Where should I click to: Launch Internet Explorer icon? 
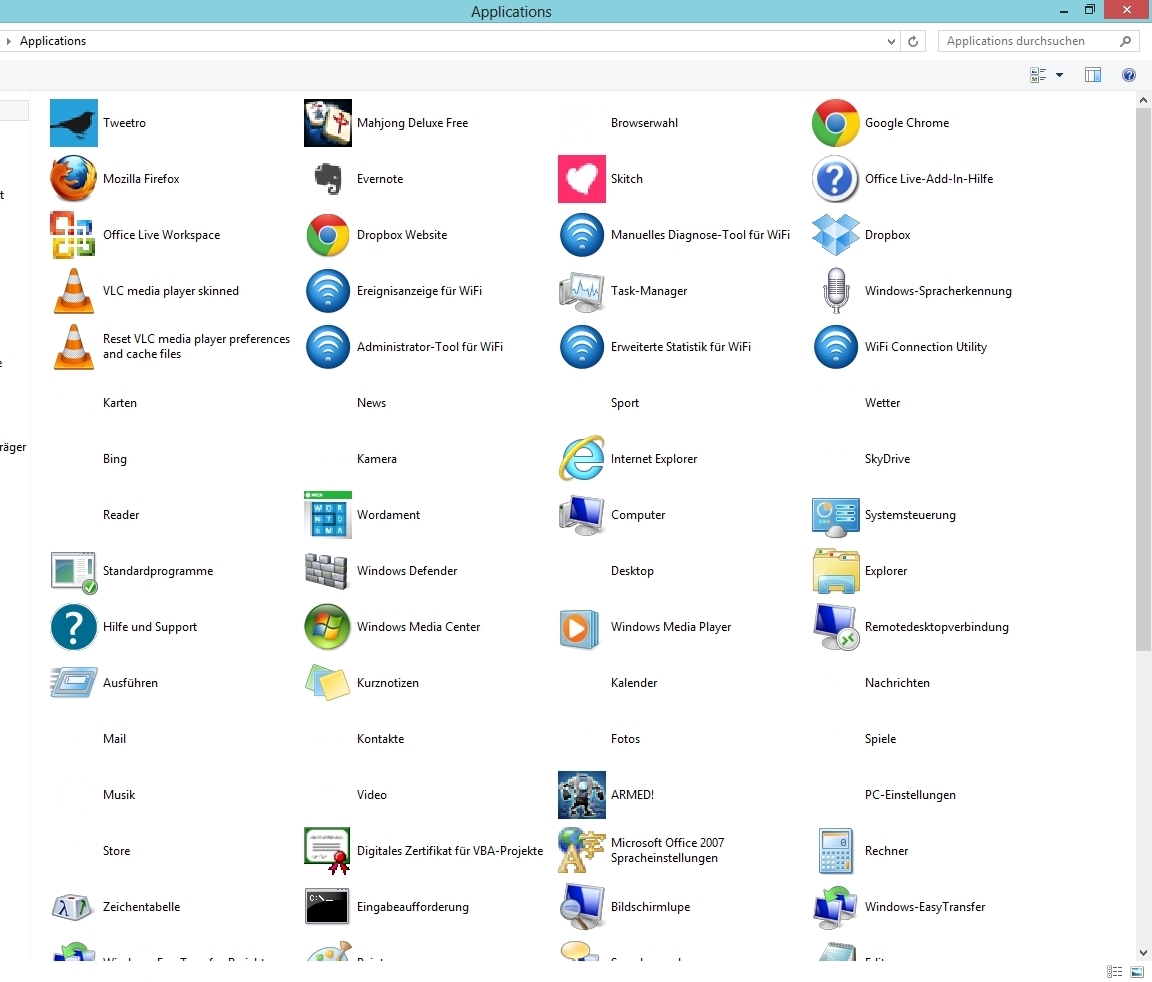582,459
